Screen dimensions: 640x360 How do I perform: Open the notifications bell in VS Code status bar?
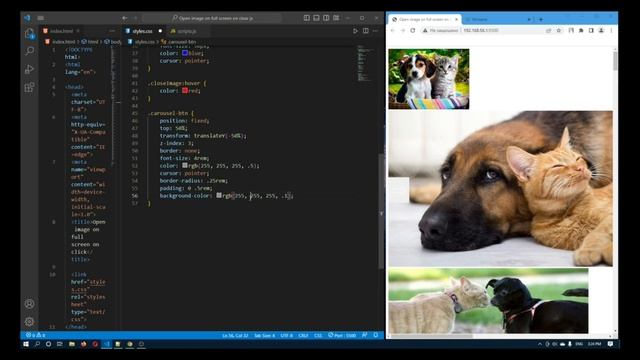tap(376, 335)
